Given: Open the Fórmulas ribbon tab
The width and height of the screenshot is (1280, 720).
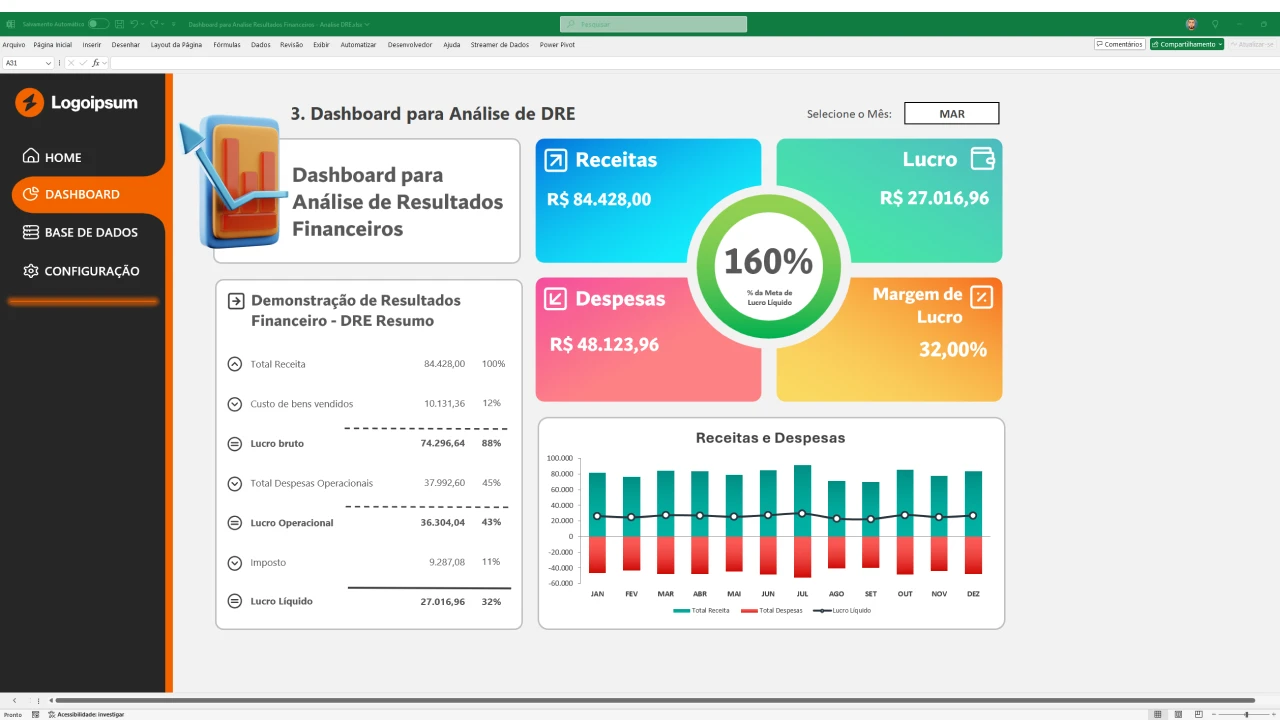Looking at the screenshot, I should 227,45.
